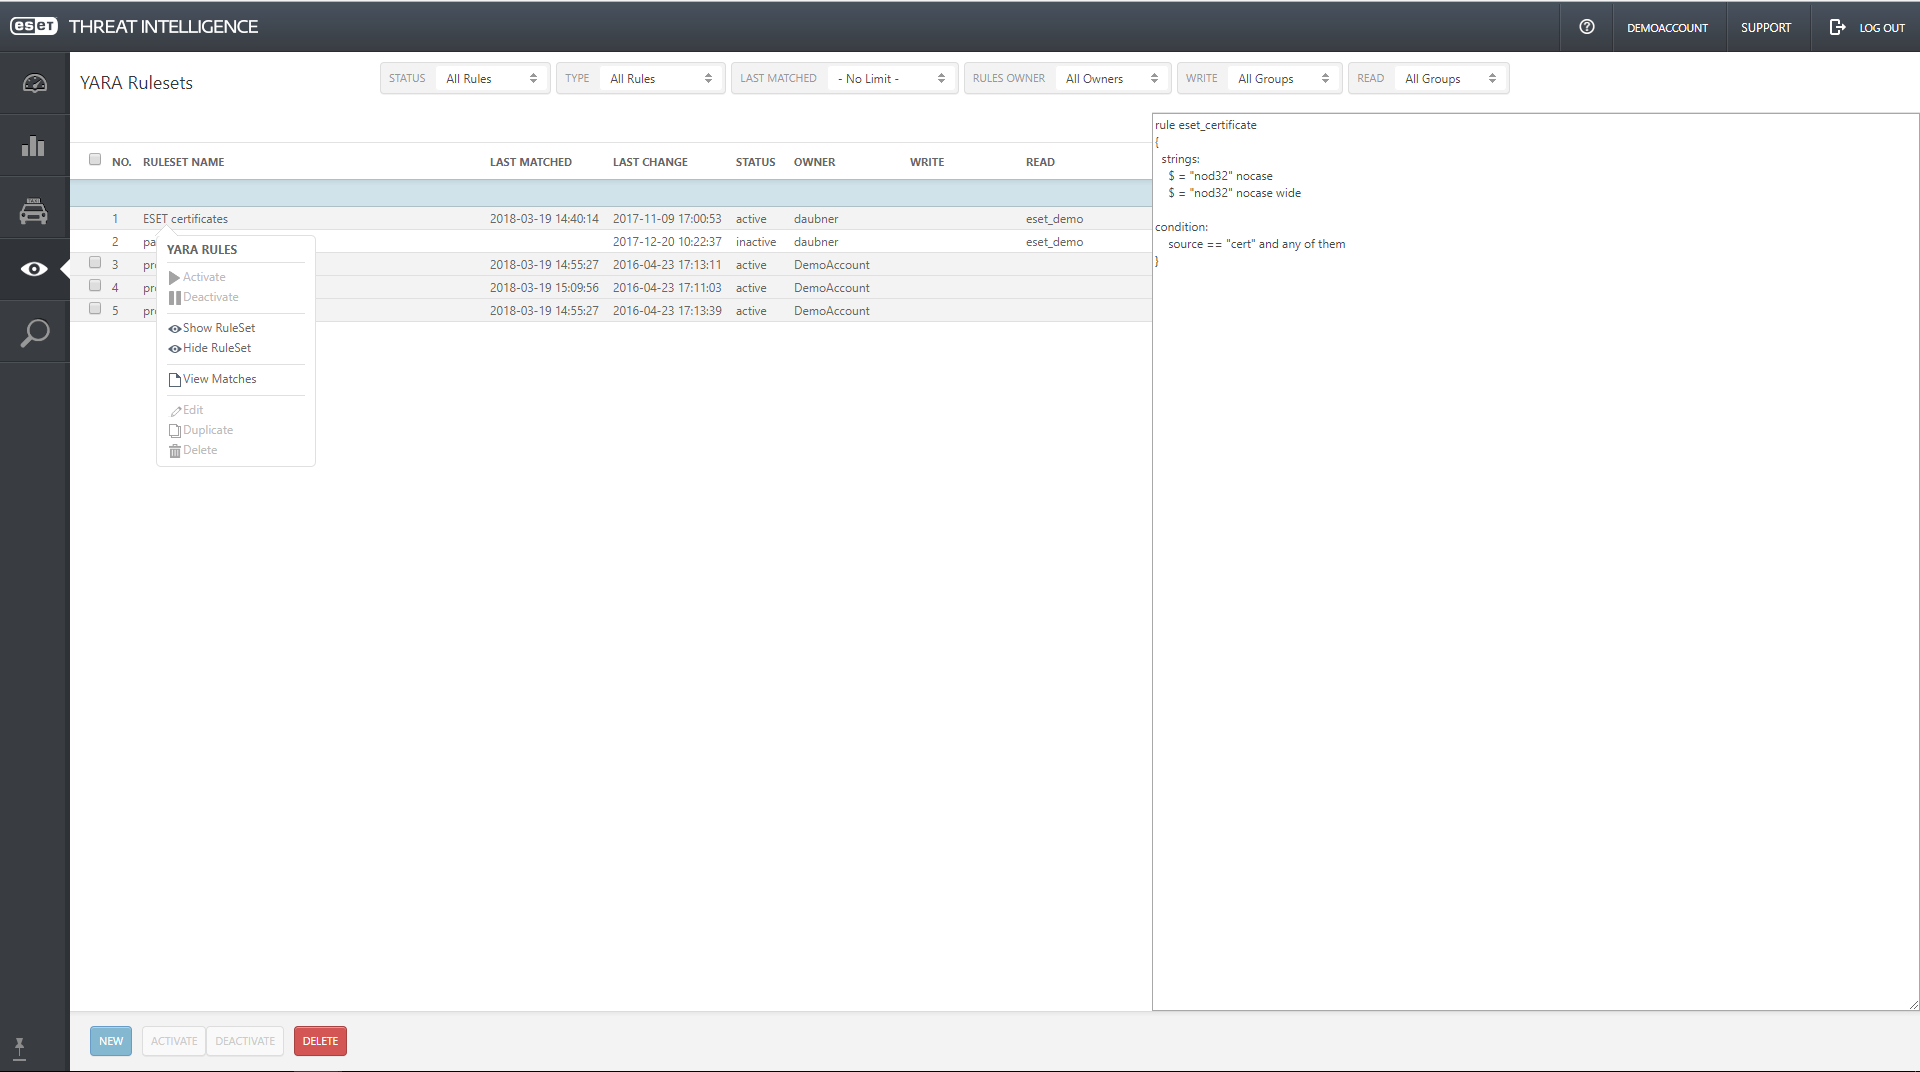
Task: Select the eye YARA rules sidebar icon
Action: 34,269
